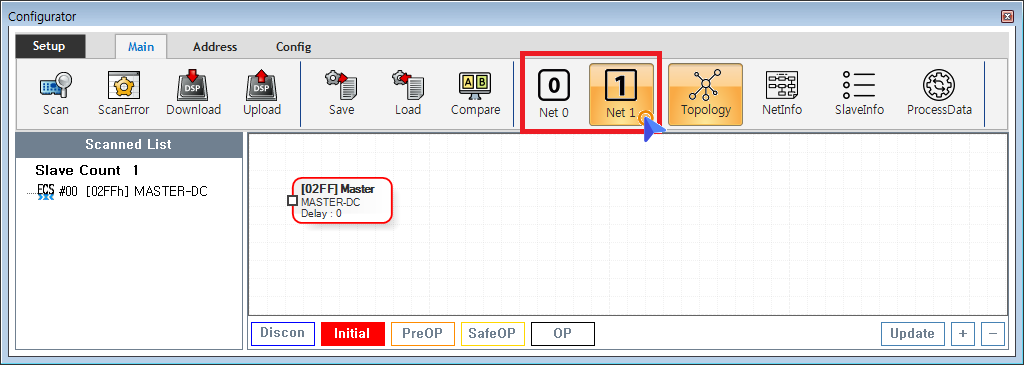Zoom in with the plus button
Viewport: 1024px width, 365px height.
click(963, 334)
